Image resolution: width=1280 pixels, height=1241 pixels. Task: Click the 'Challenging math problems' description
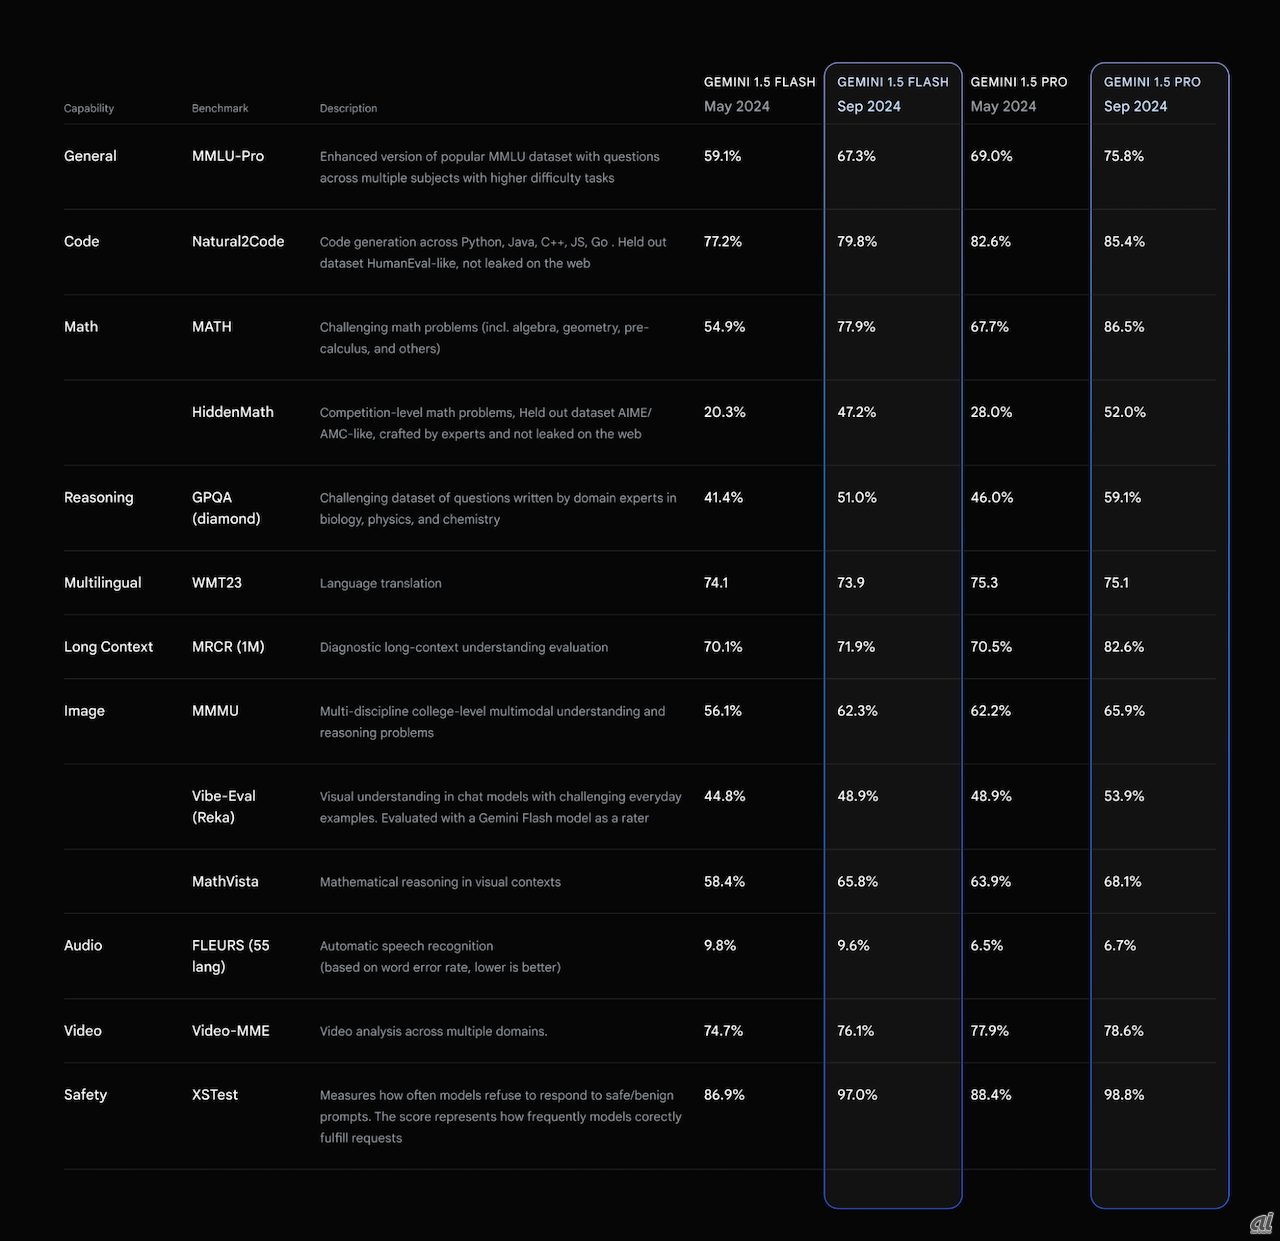pos(484,337)
